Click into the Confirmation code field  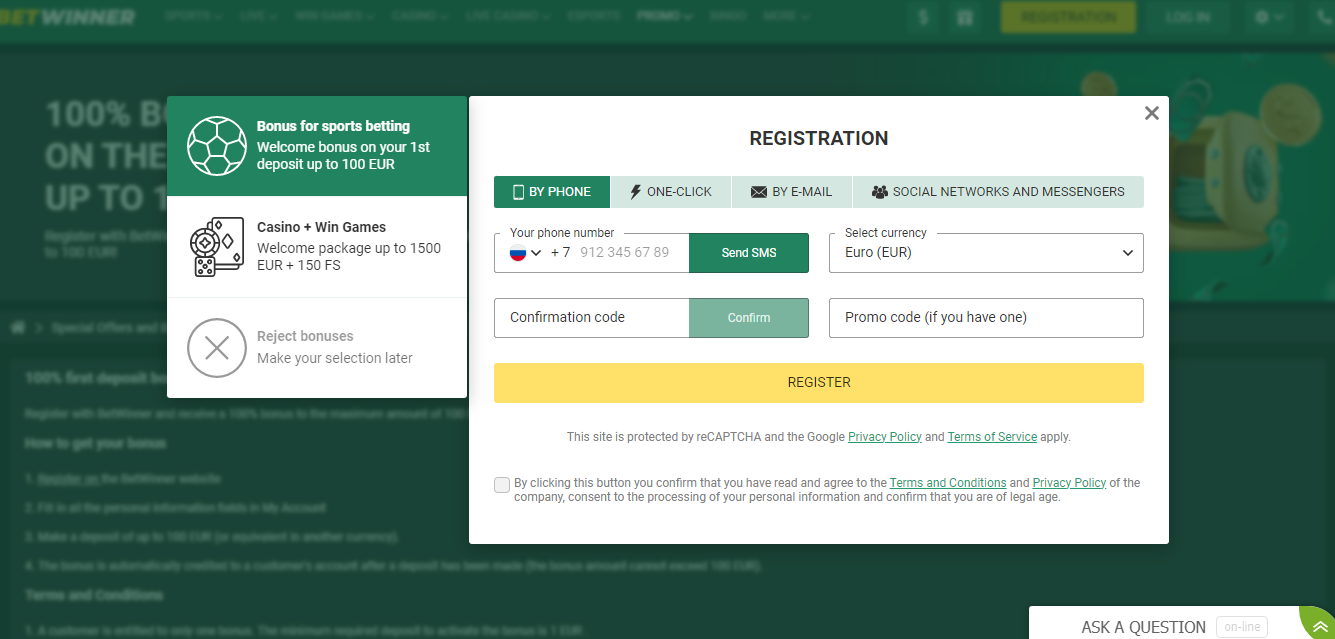(591, 318)
